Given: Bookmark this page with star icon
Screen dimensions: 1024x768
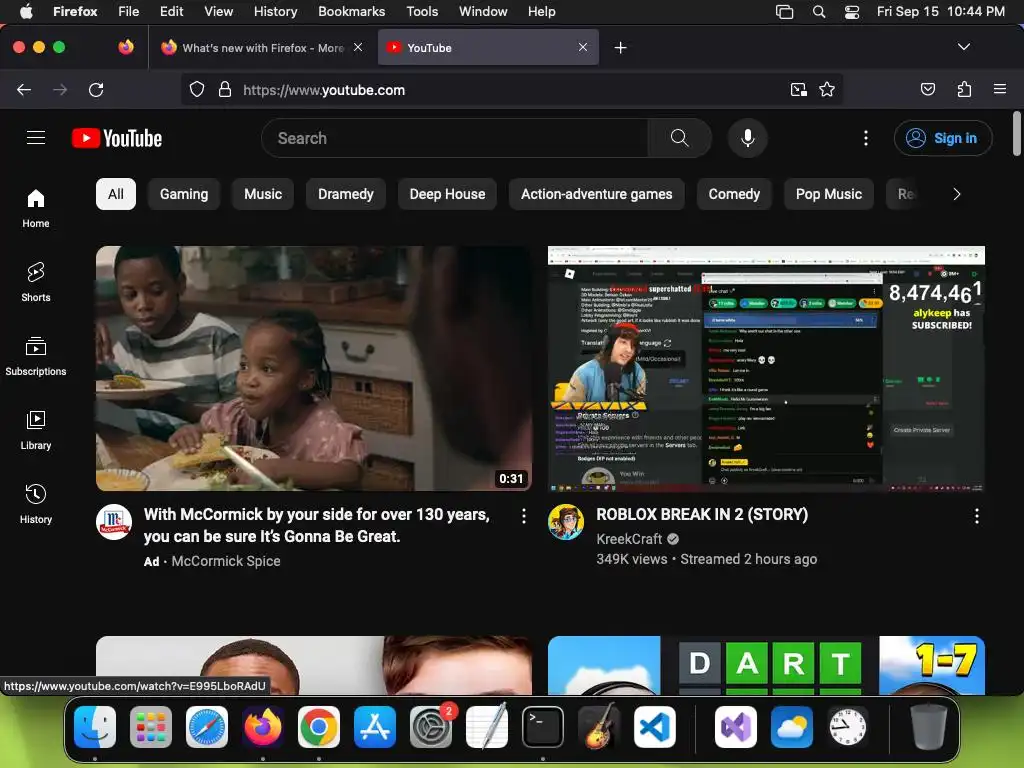Looking at the screenshot, I should click(x=827, y=89).
